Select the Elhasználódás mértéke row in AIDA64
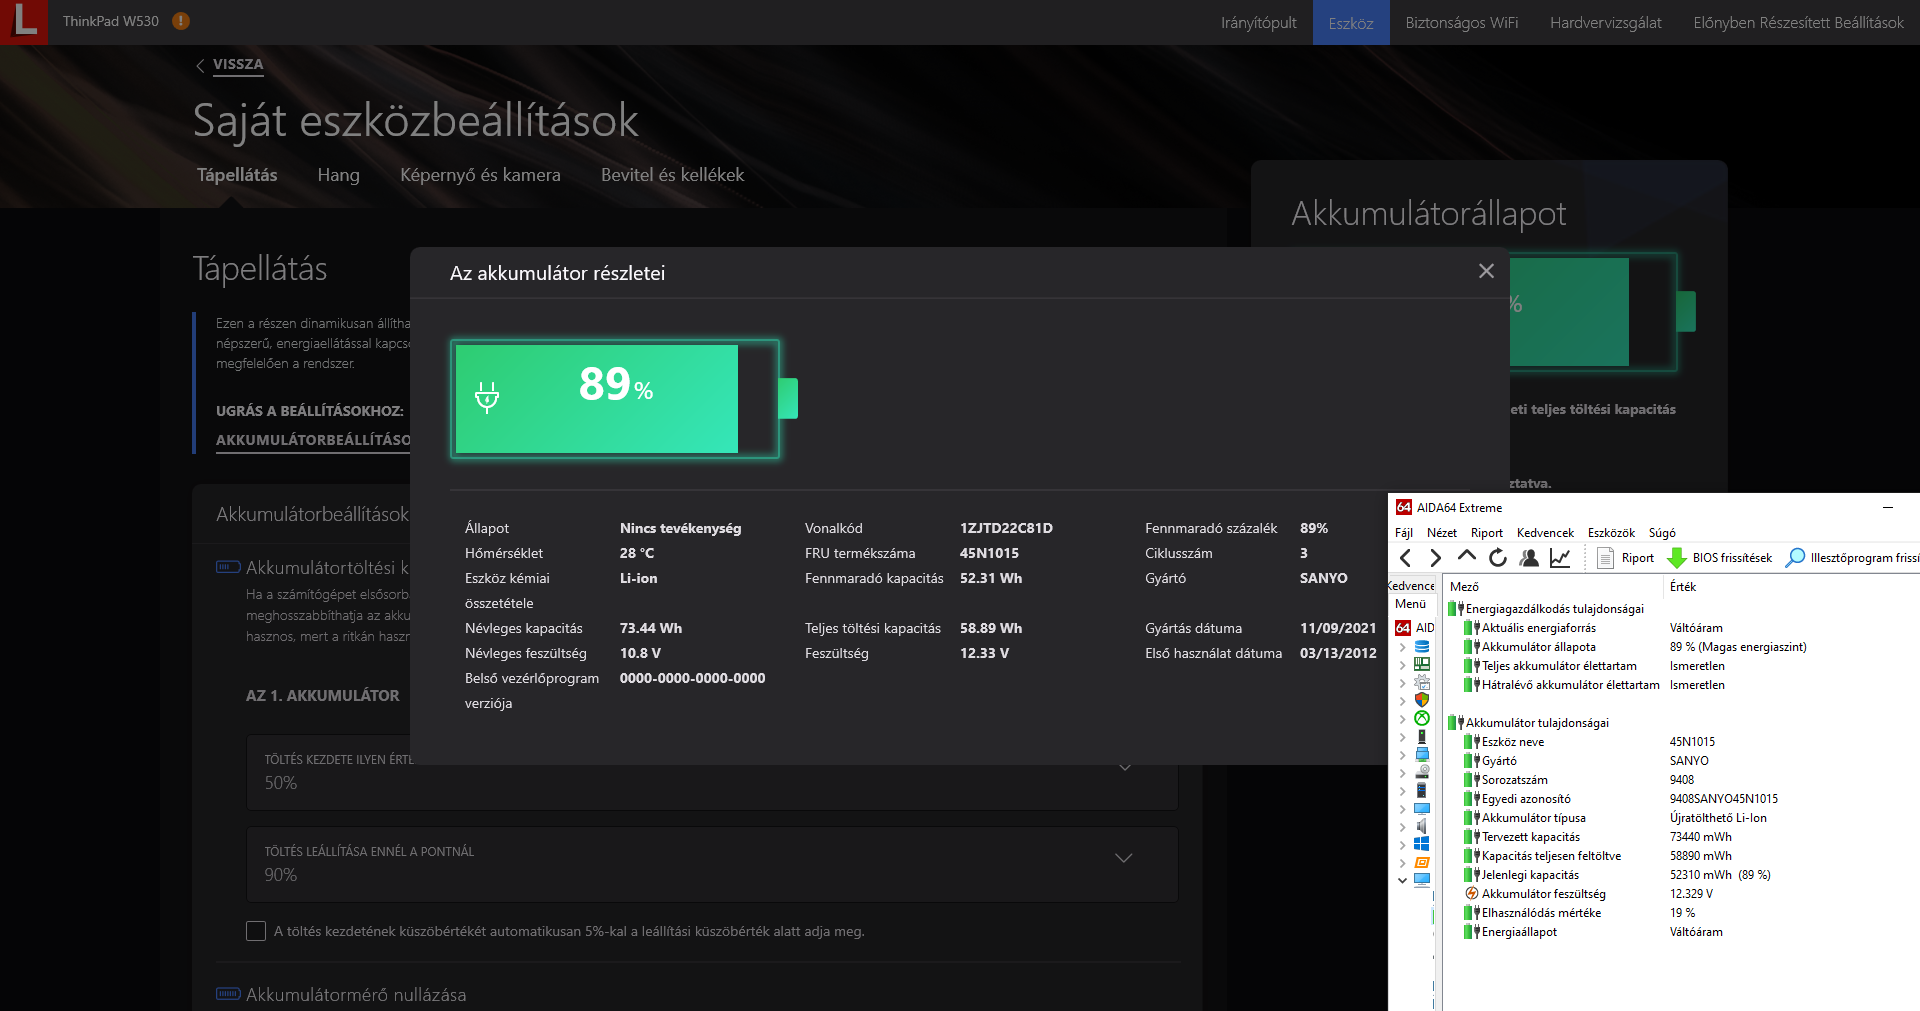Viewport: 1920px width, 1011px height. tap(1680, 913)
